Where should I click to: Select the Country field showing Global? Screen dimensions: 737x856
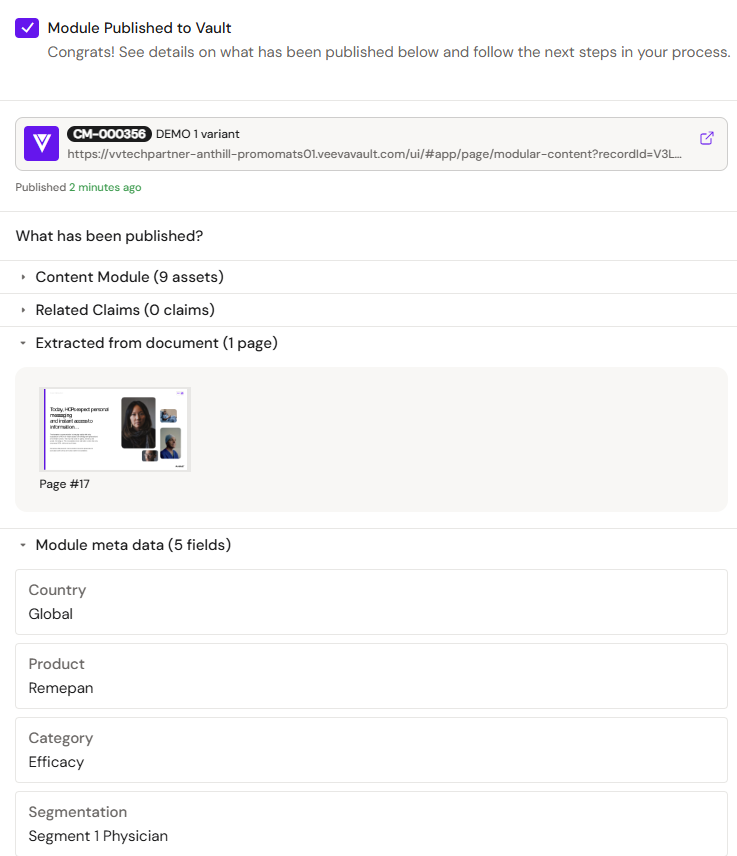click(x=371, y=602)
